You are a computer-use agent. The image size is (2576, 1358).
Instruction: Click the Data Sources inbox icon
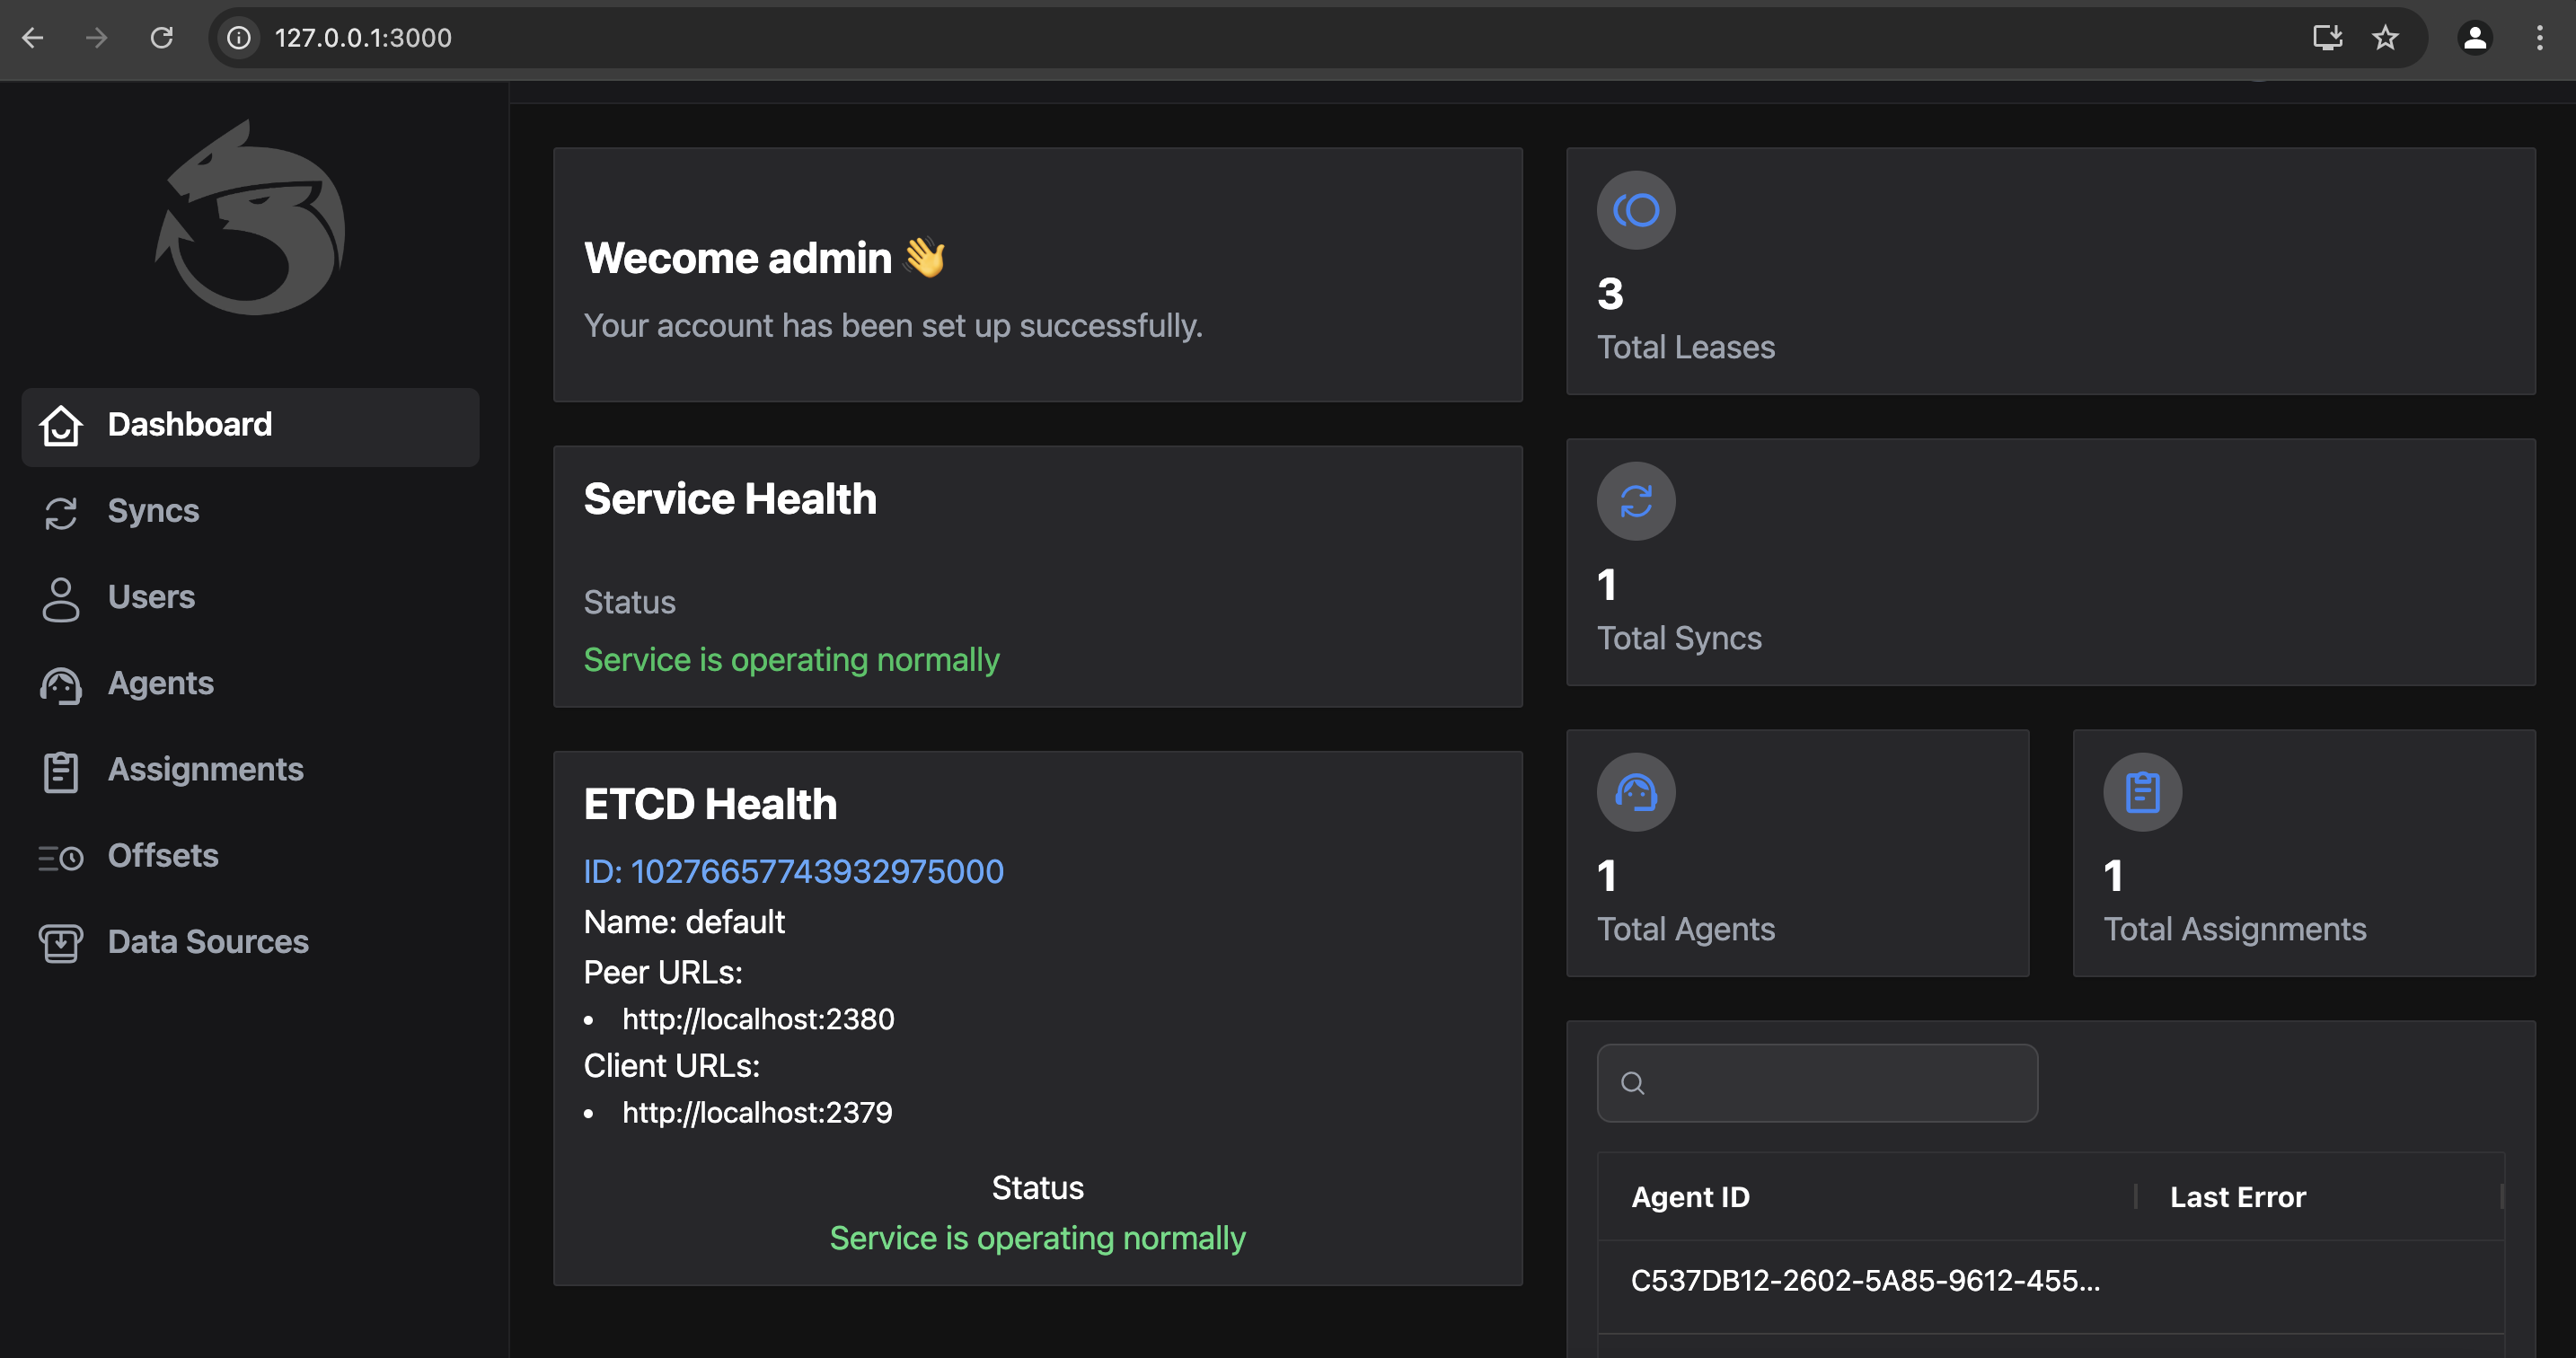(61, 943)
